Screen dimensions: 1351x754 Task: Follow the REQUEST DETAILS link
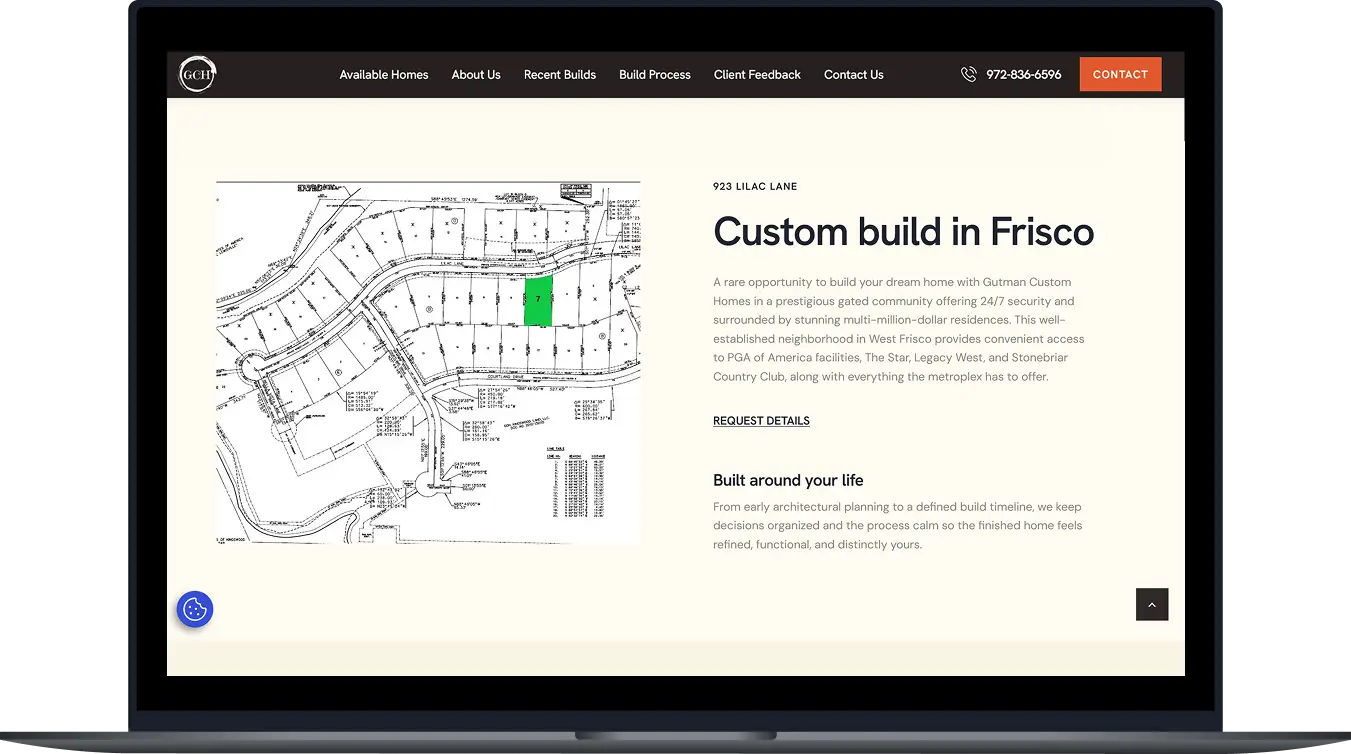tap(761, 421)
